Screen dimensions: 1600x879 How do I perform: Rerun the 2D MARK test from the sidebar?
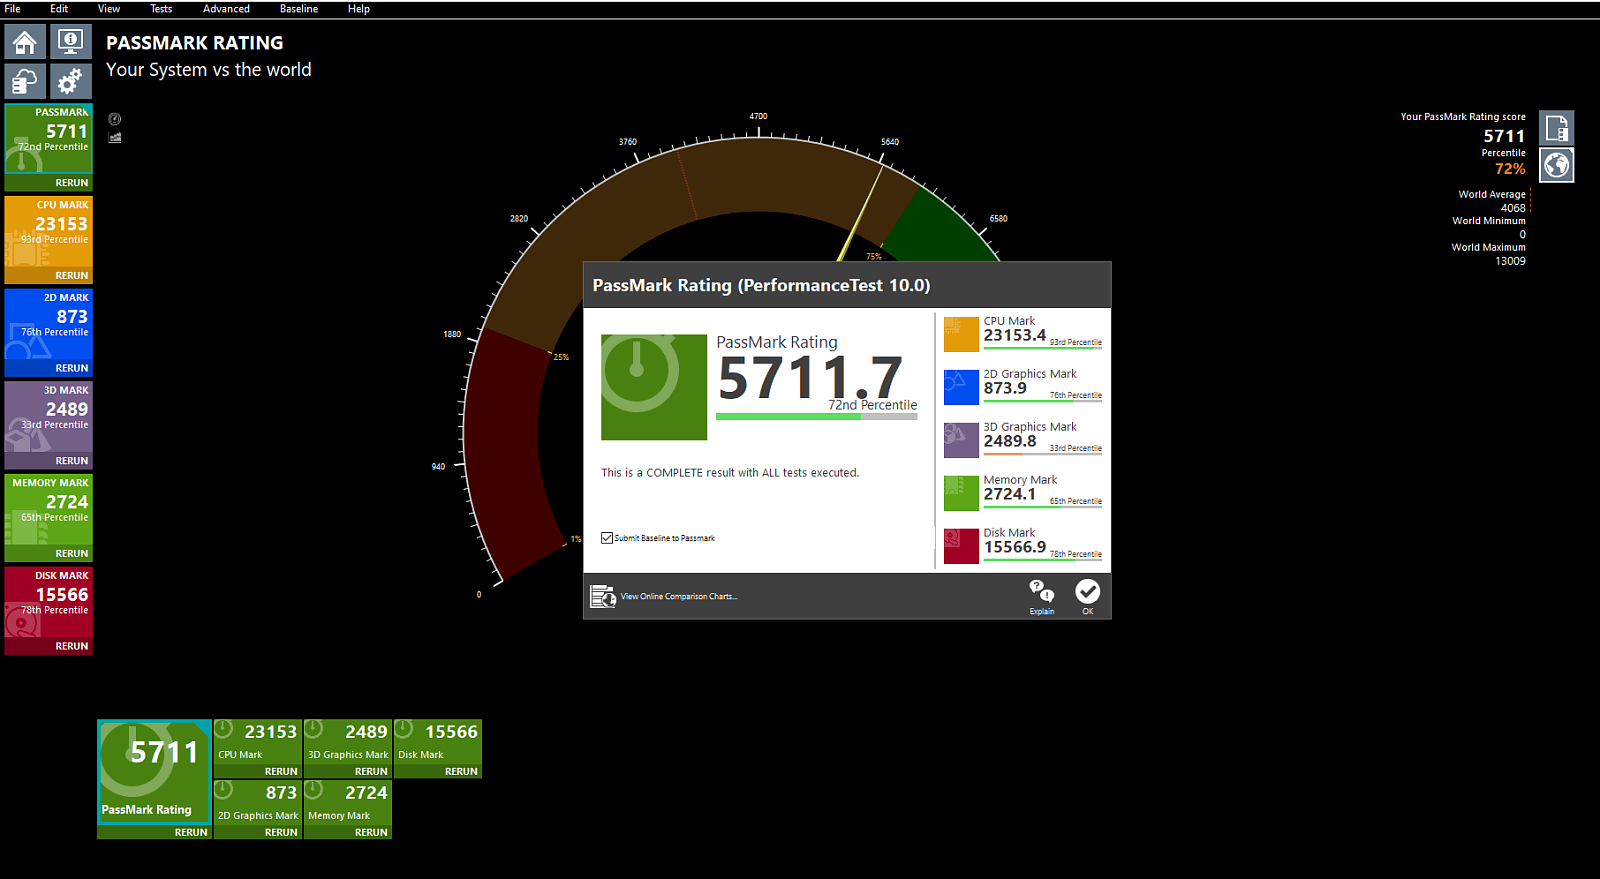tap(72, 368)
